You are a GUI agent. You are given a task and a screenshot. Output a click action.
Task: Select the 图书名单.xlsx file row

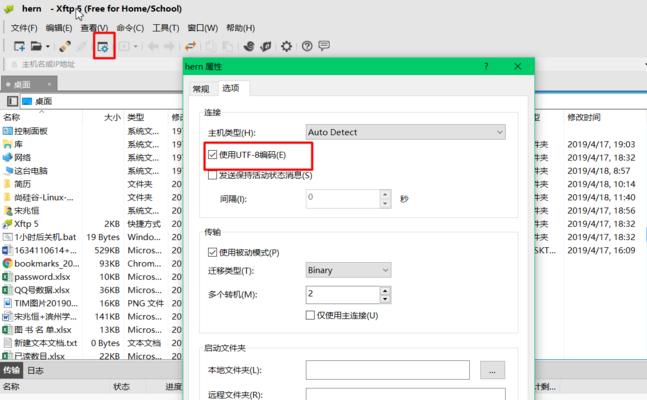pyautogui.click(x=91, y=329)
